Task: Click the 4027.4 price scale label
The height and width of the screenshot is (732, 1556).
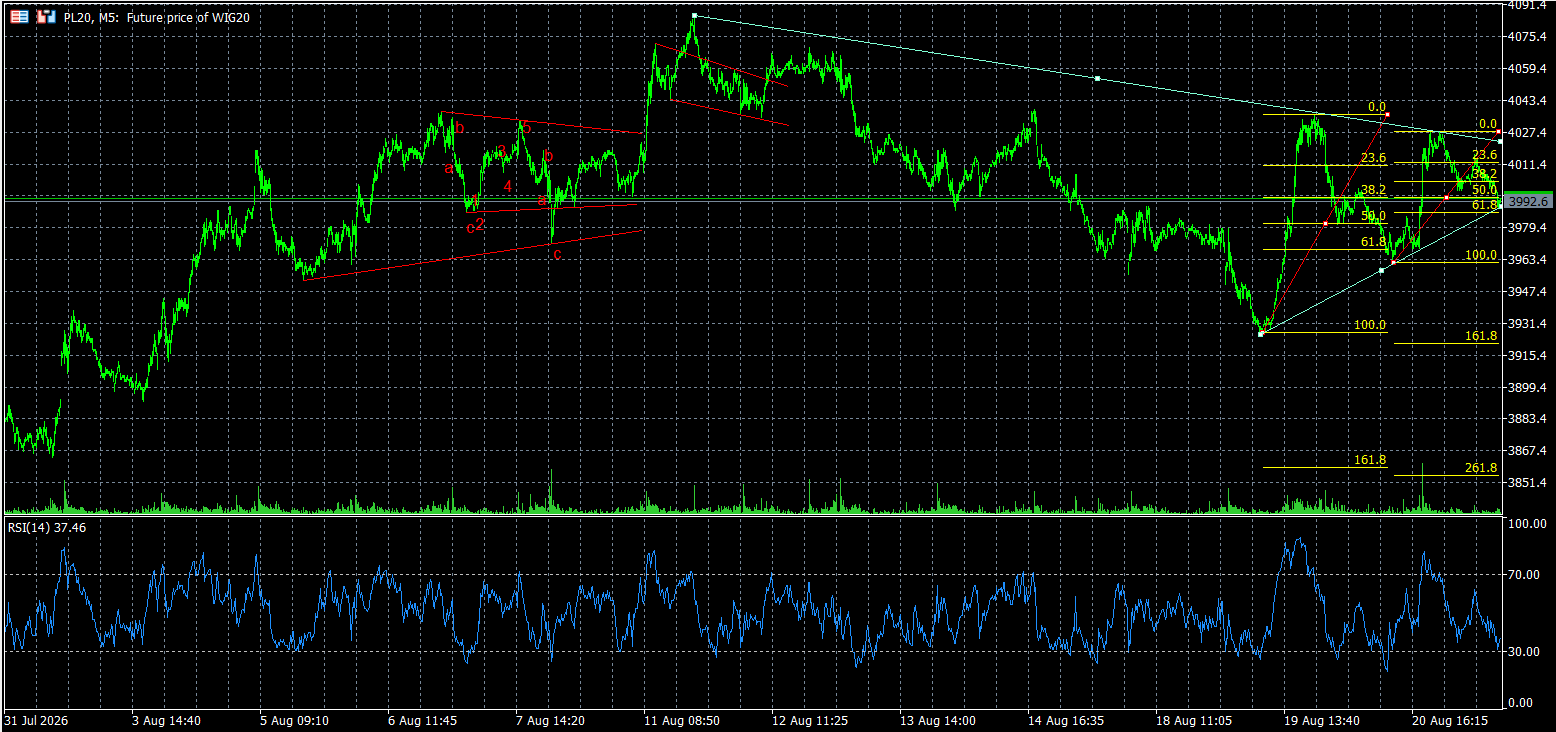Action: click(1526, 133)
